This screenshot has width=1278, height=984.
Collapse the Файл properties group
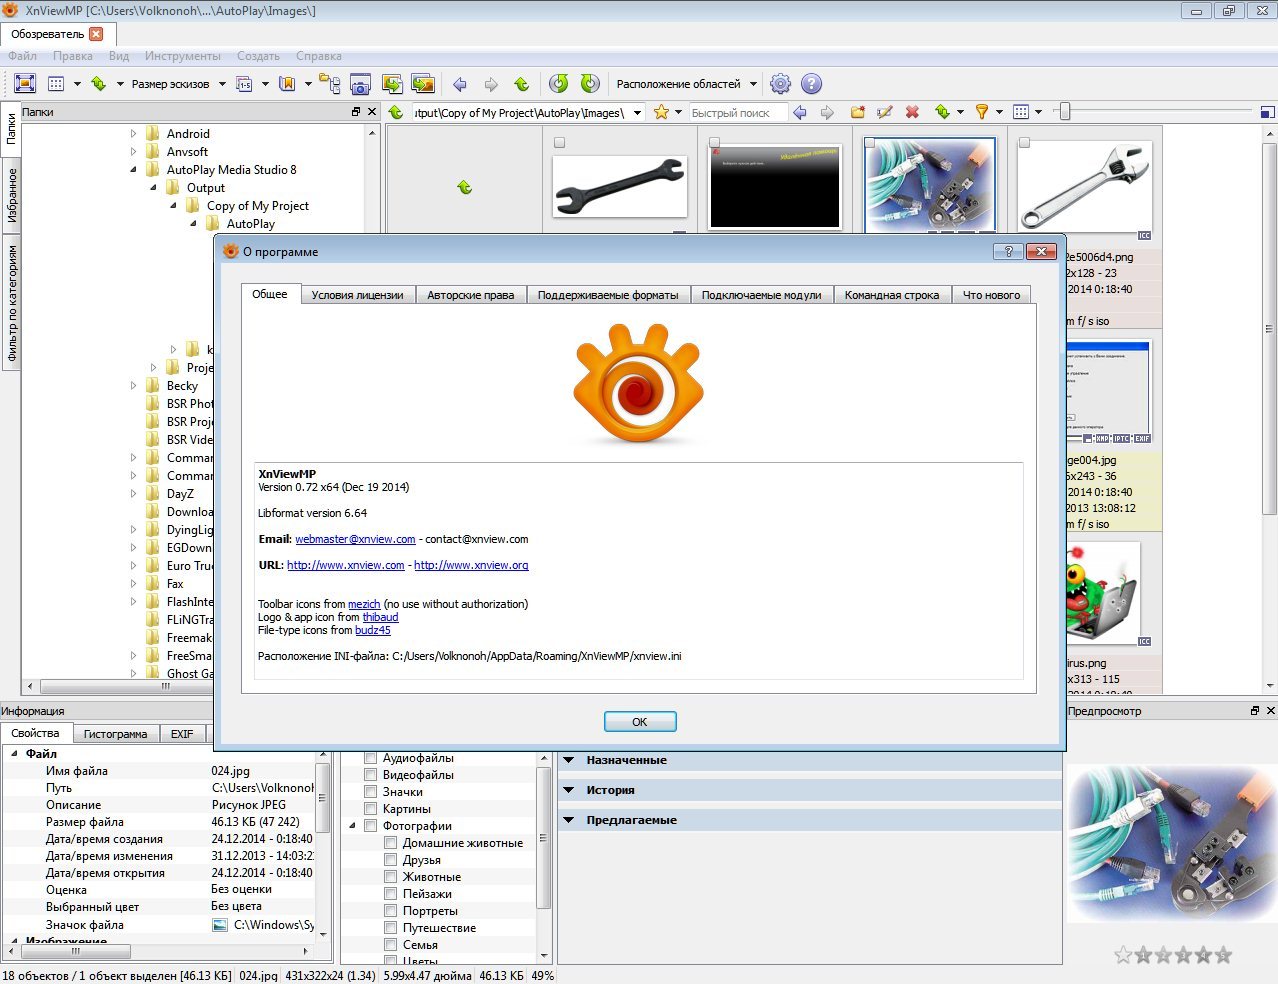(x=14, y=754)
